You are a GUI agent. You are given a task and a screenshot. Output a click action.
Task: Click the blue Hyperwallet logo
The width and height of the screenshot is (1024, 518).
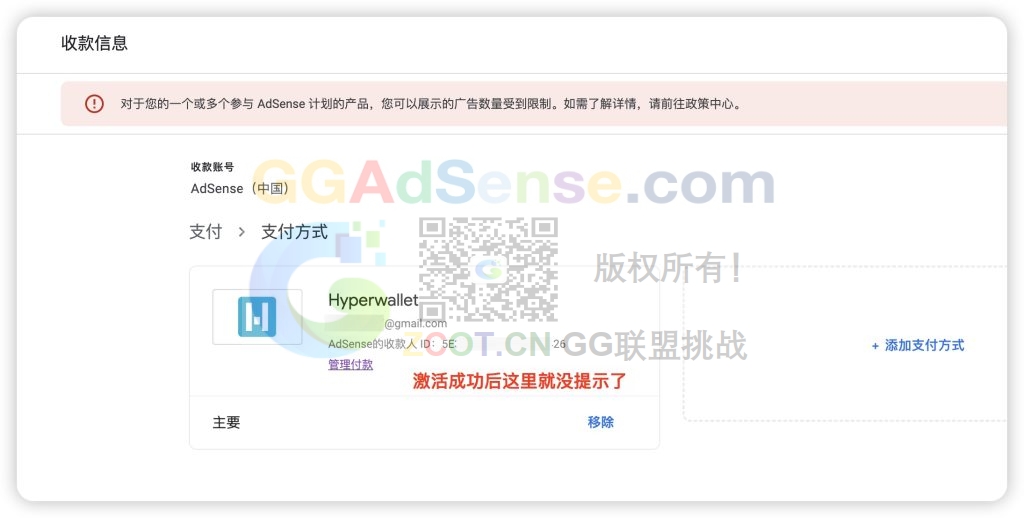coord(257,317)
